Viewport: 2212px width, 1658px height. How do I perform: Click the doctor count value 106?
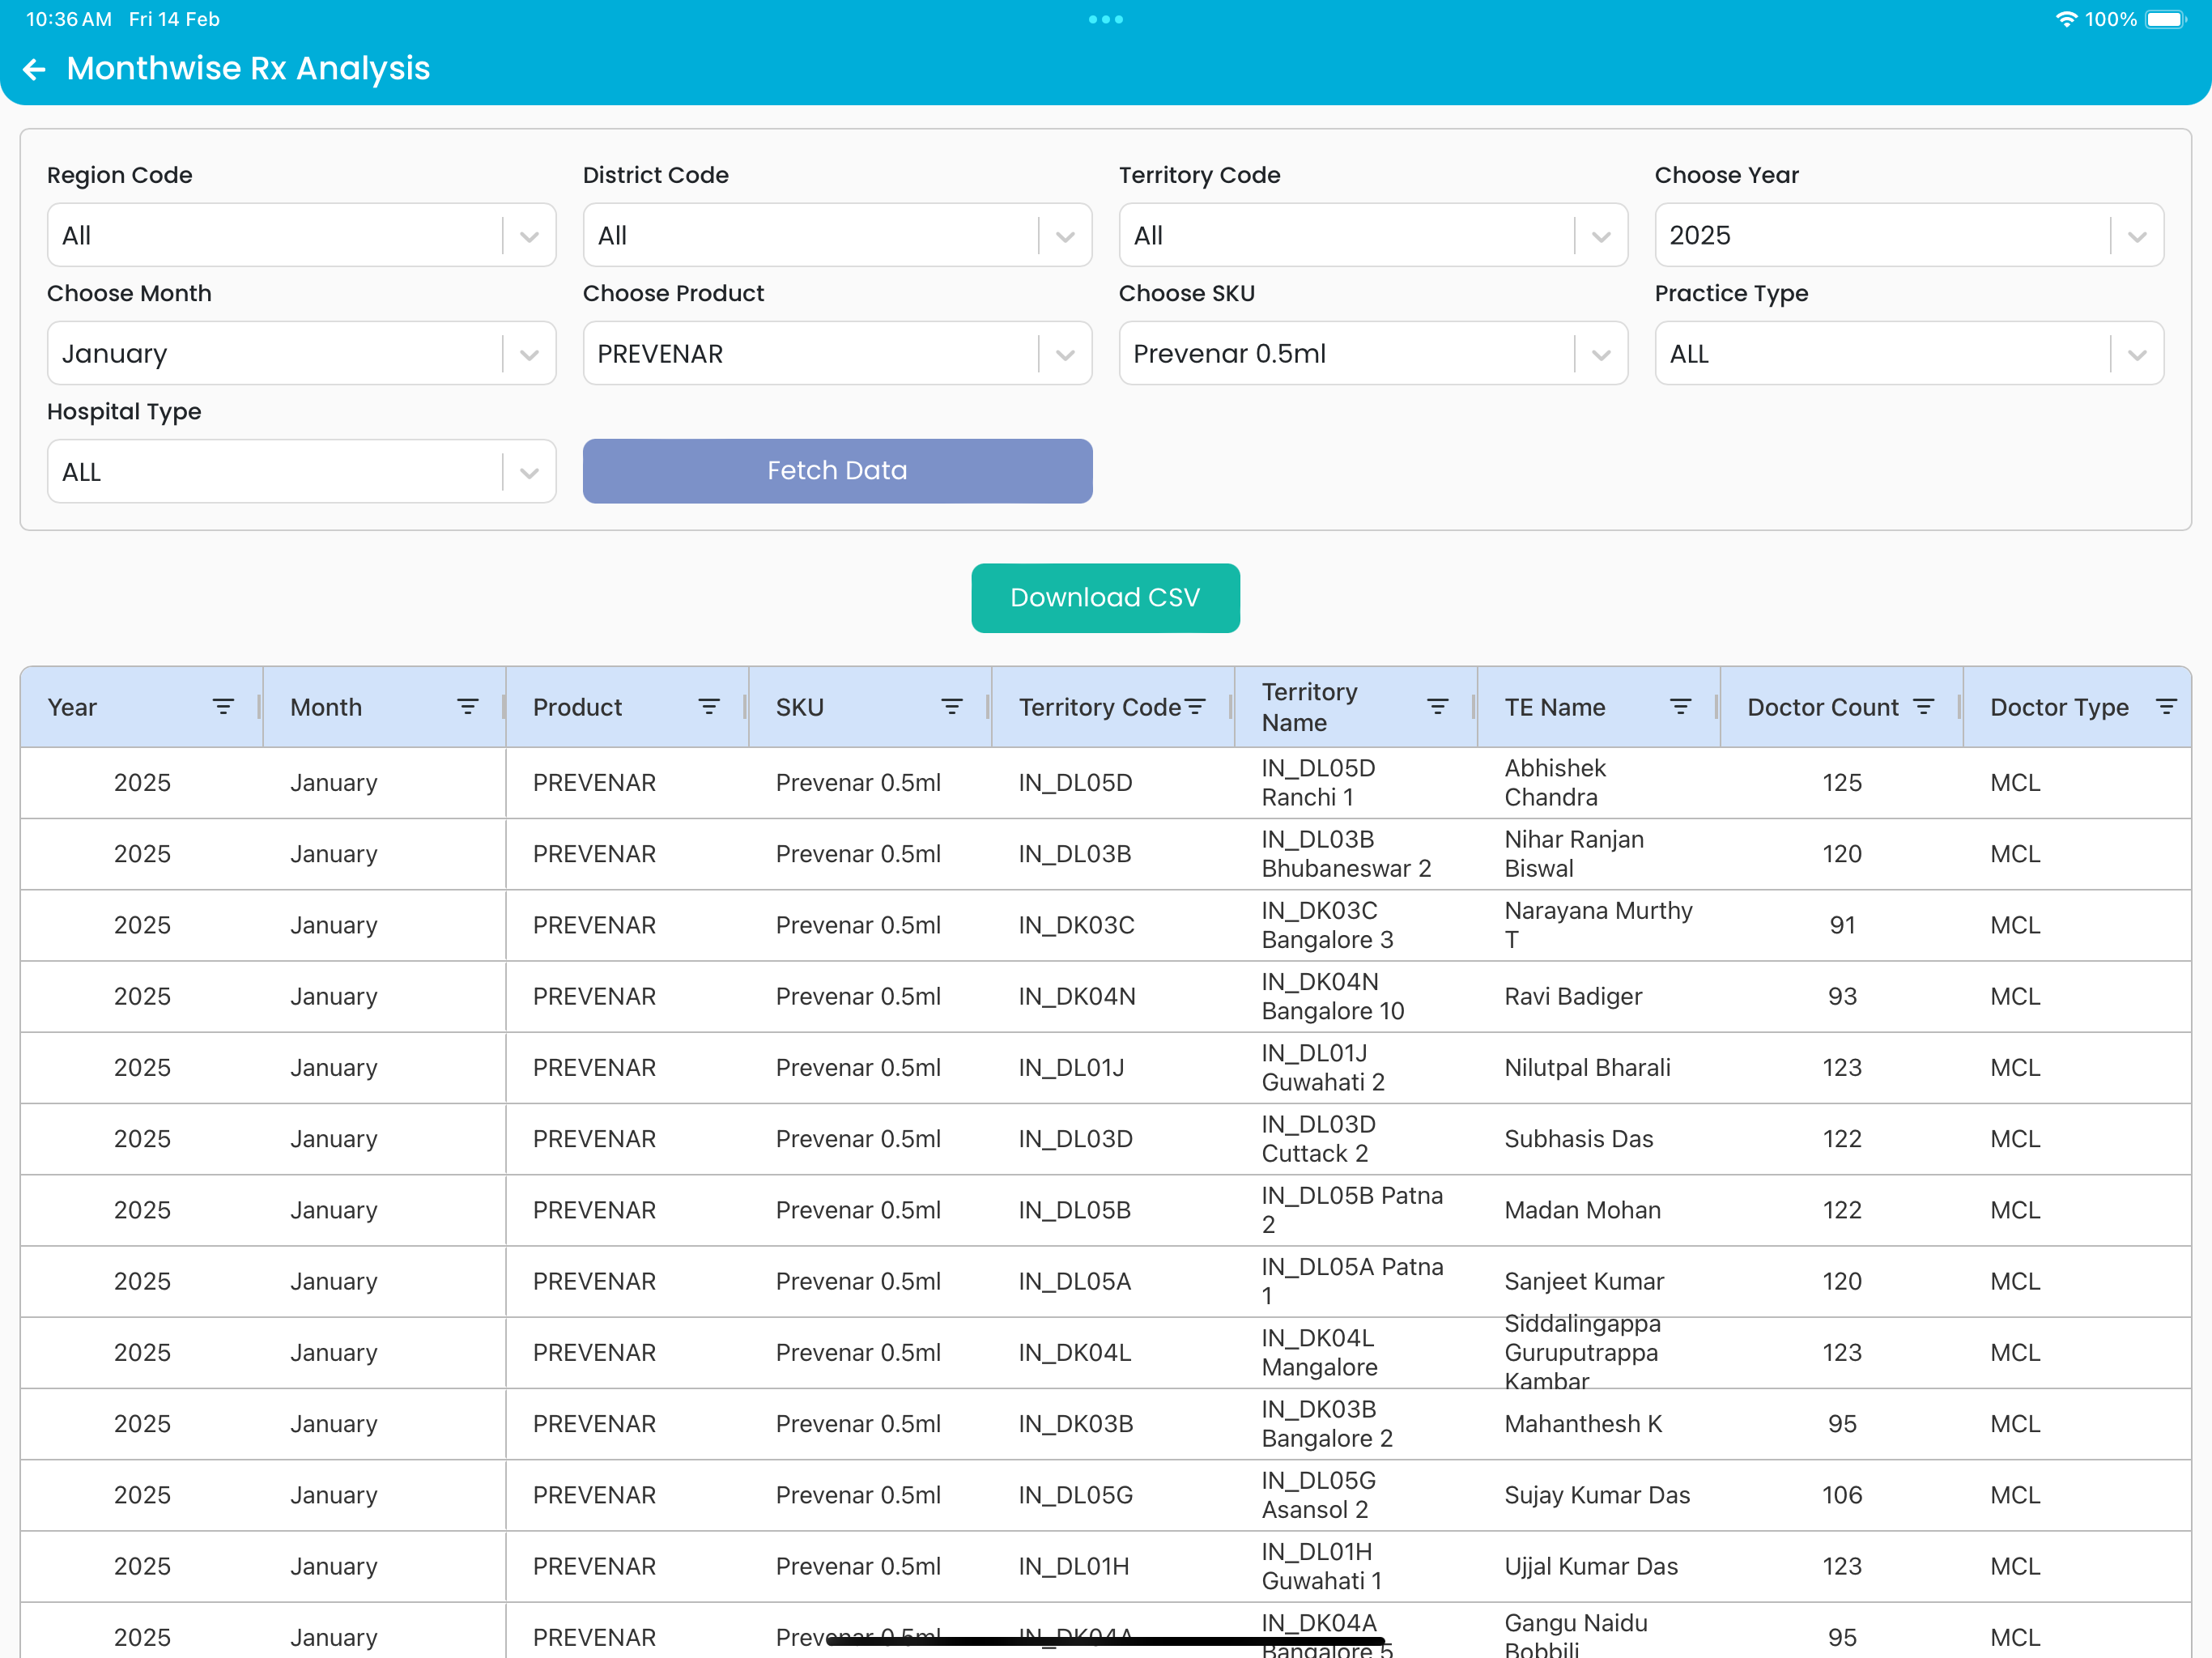(1842, 1495)
